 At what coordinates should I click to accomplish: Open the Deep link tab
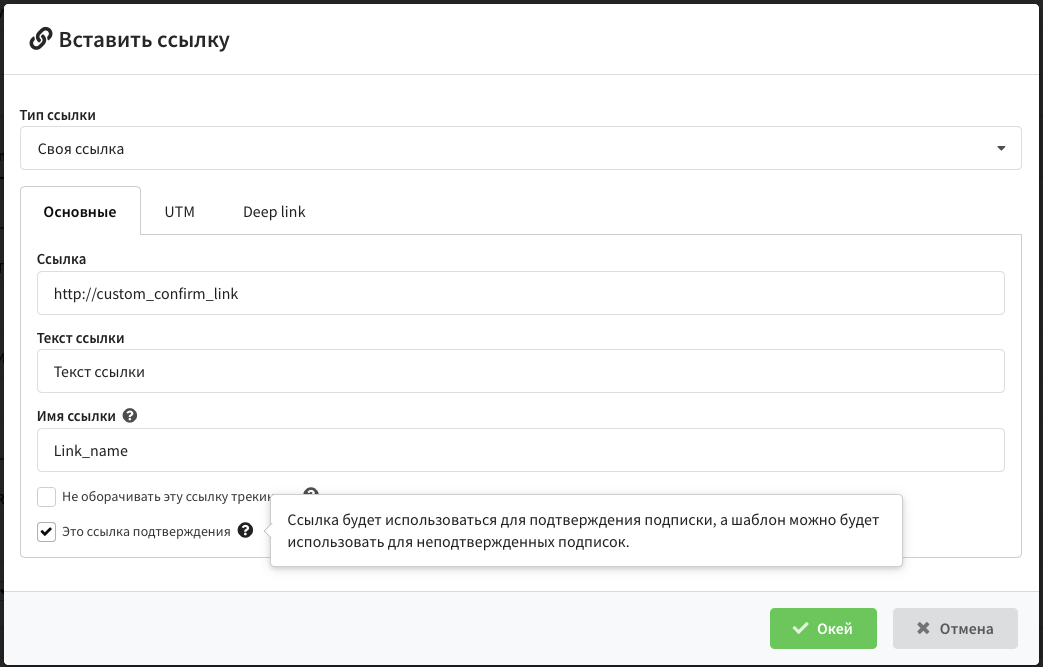point(274,212)
